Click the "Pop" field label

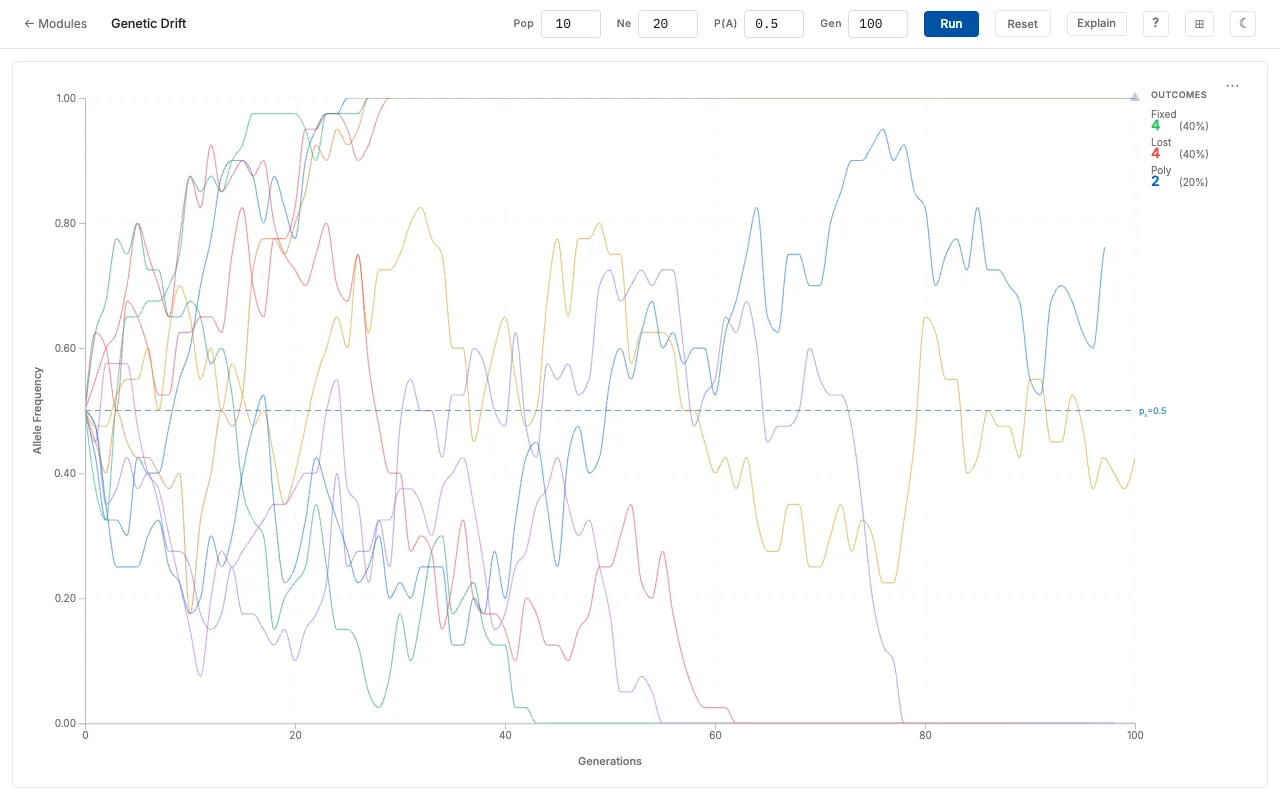click(524, 24)
